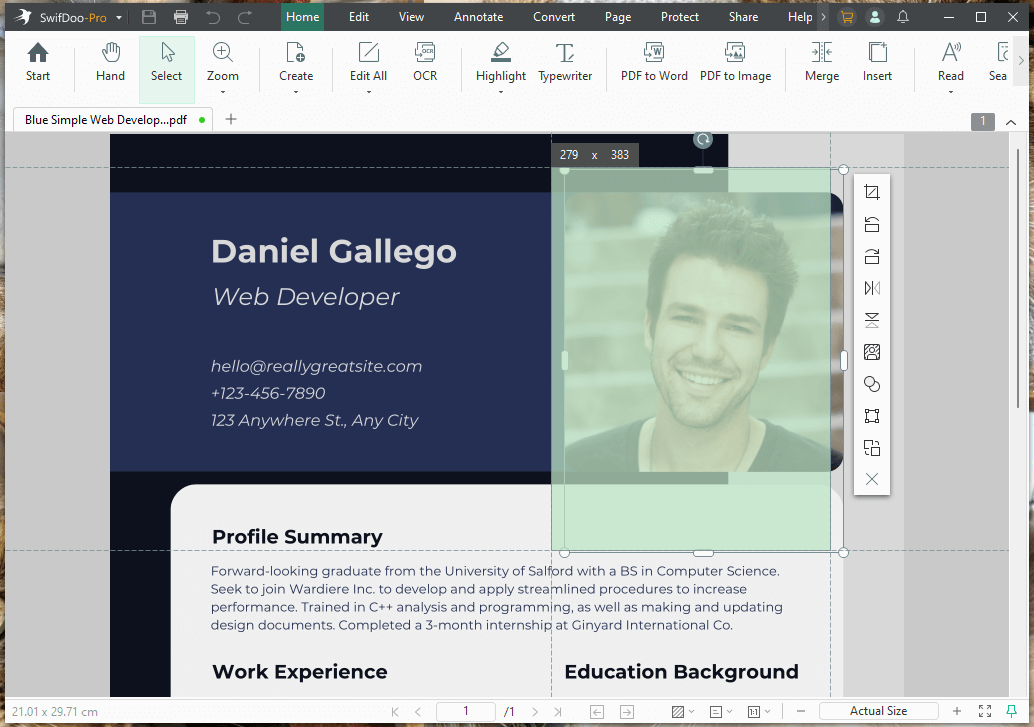Flip the image horizontally

click(x=871, y=288)
